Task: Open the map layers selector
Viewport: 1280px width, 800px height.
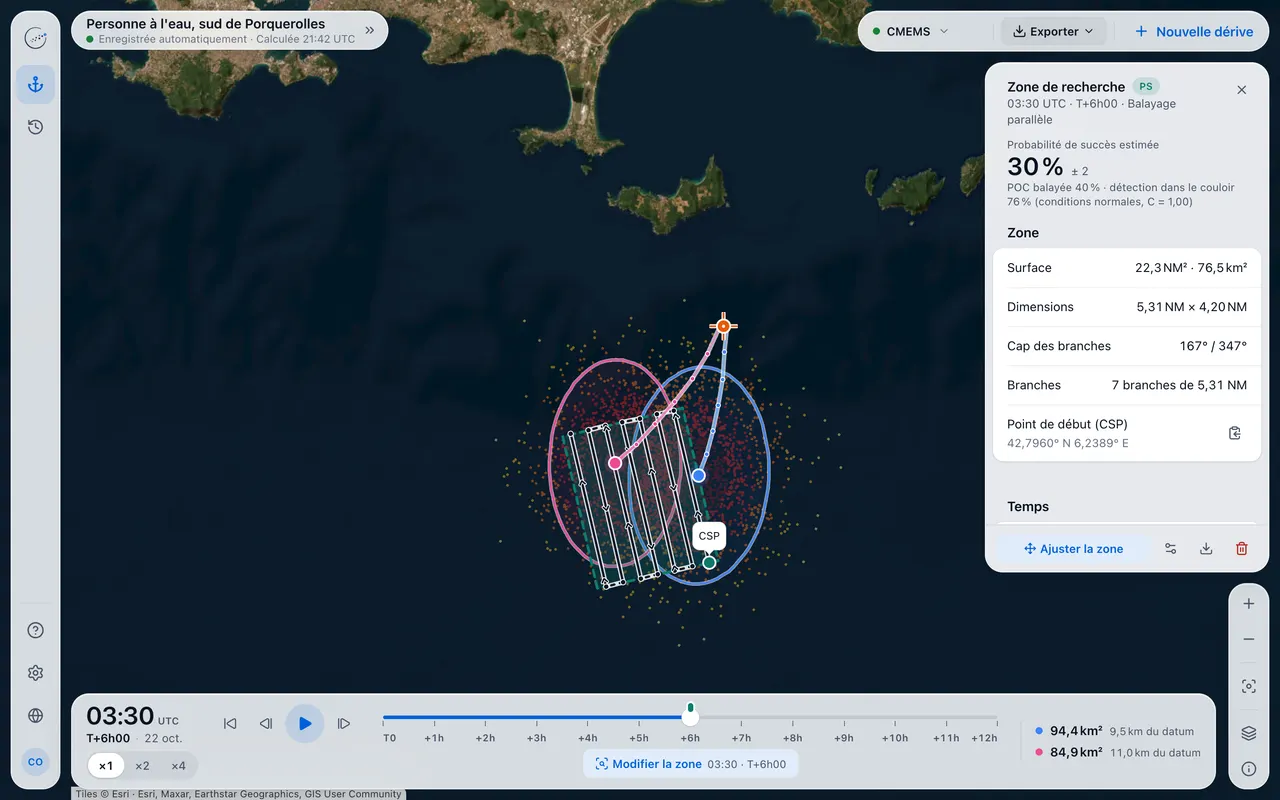Action: tap(1249, 733)
